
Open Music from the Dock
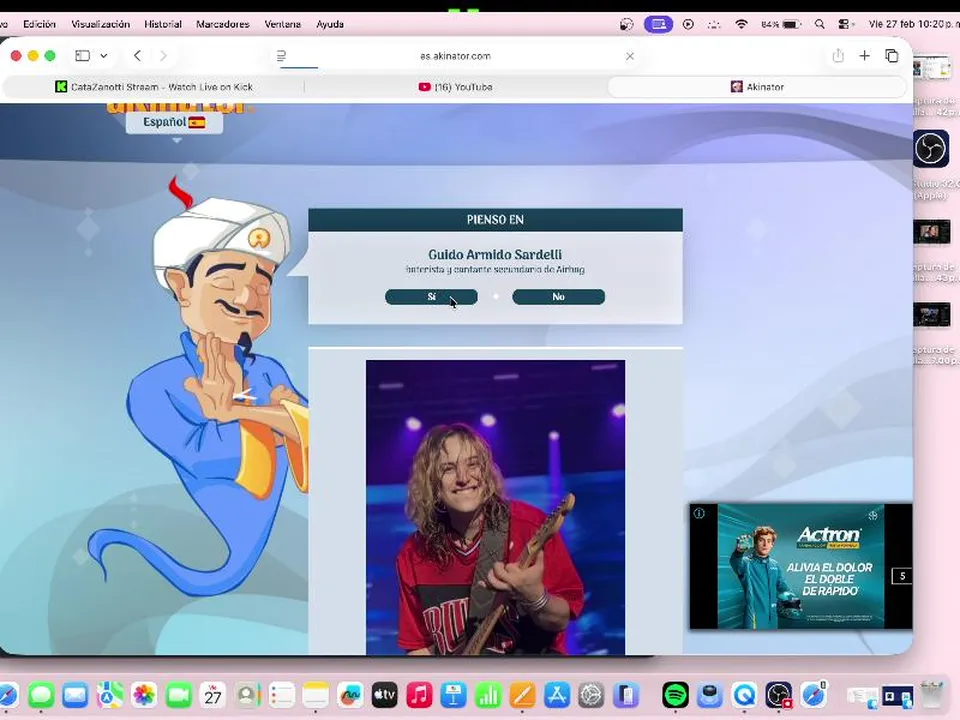(419, 696)
